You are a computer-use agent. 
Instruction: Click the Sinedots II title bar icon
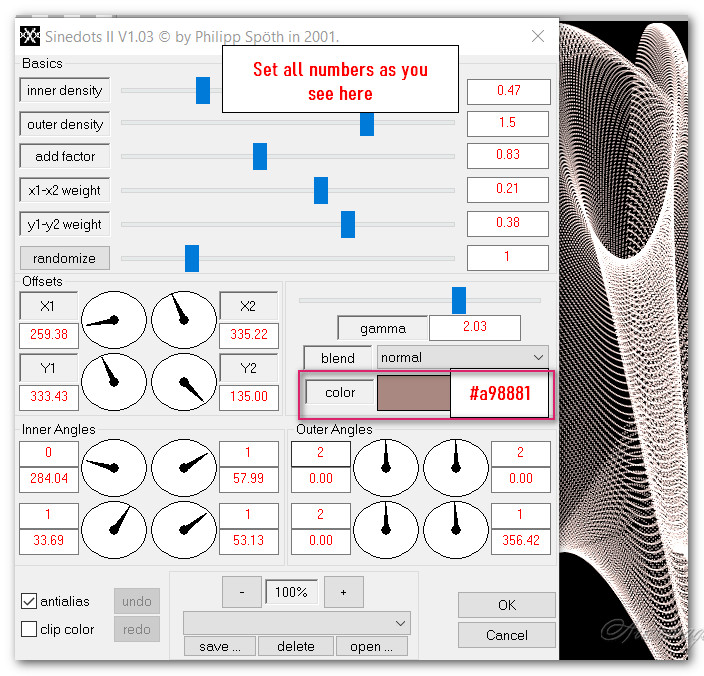pos(30,37)
